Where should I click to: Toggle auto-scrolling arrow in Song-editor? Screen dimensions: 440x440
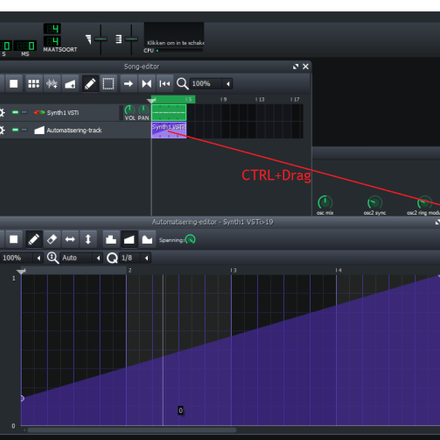click(128, 84)
